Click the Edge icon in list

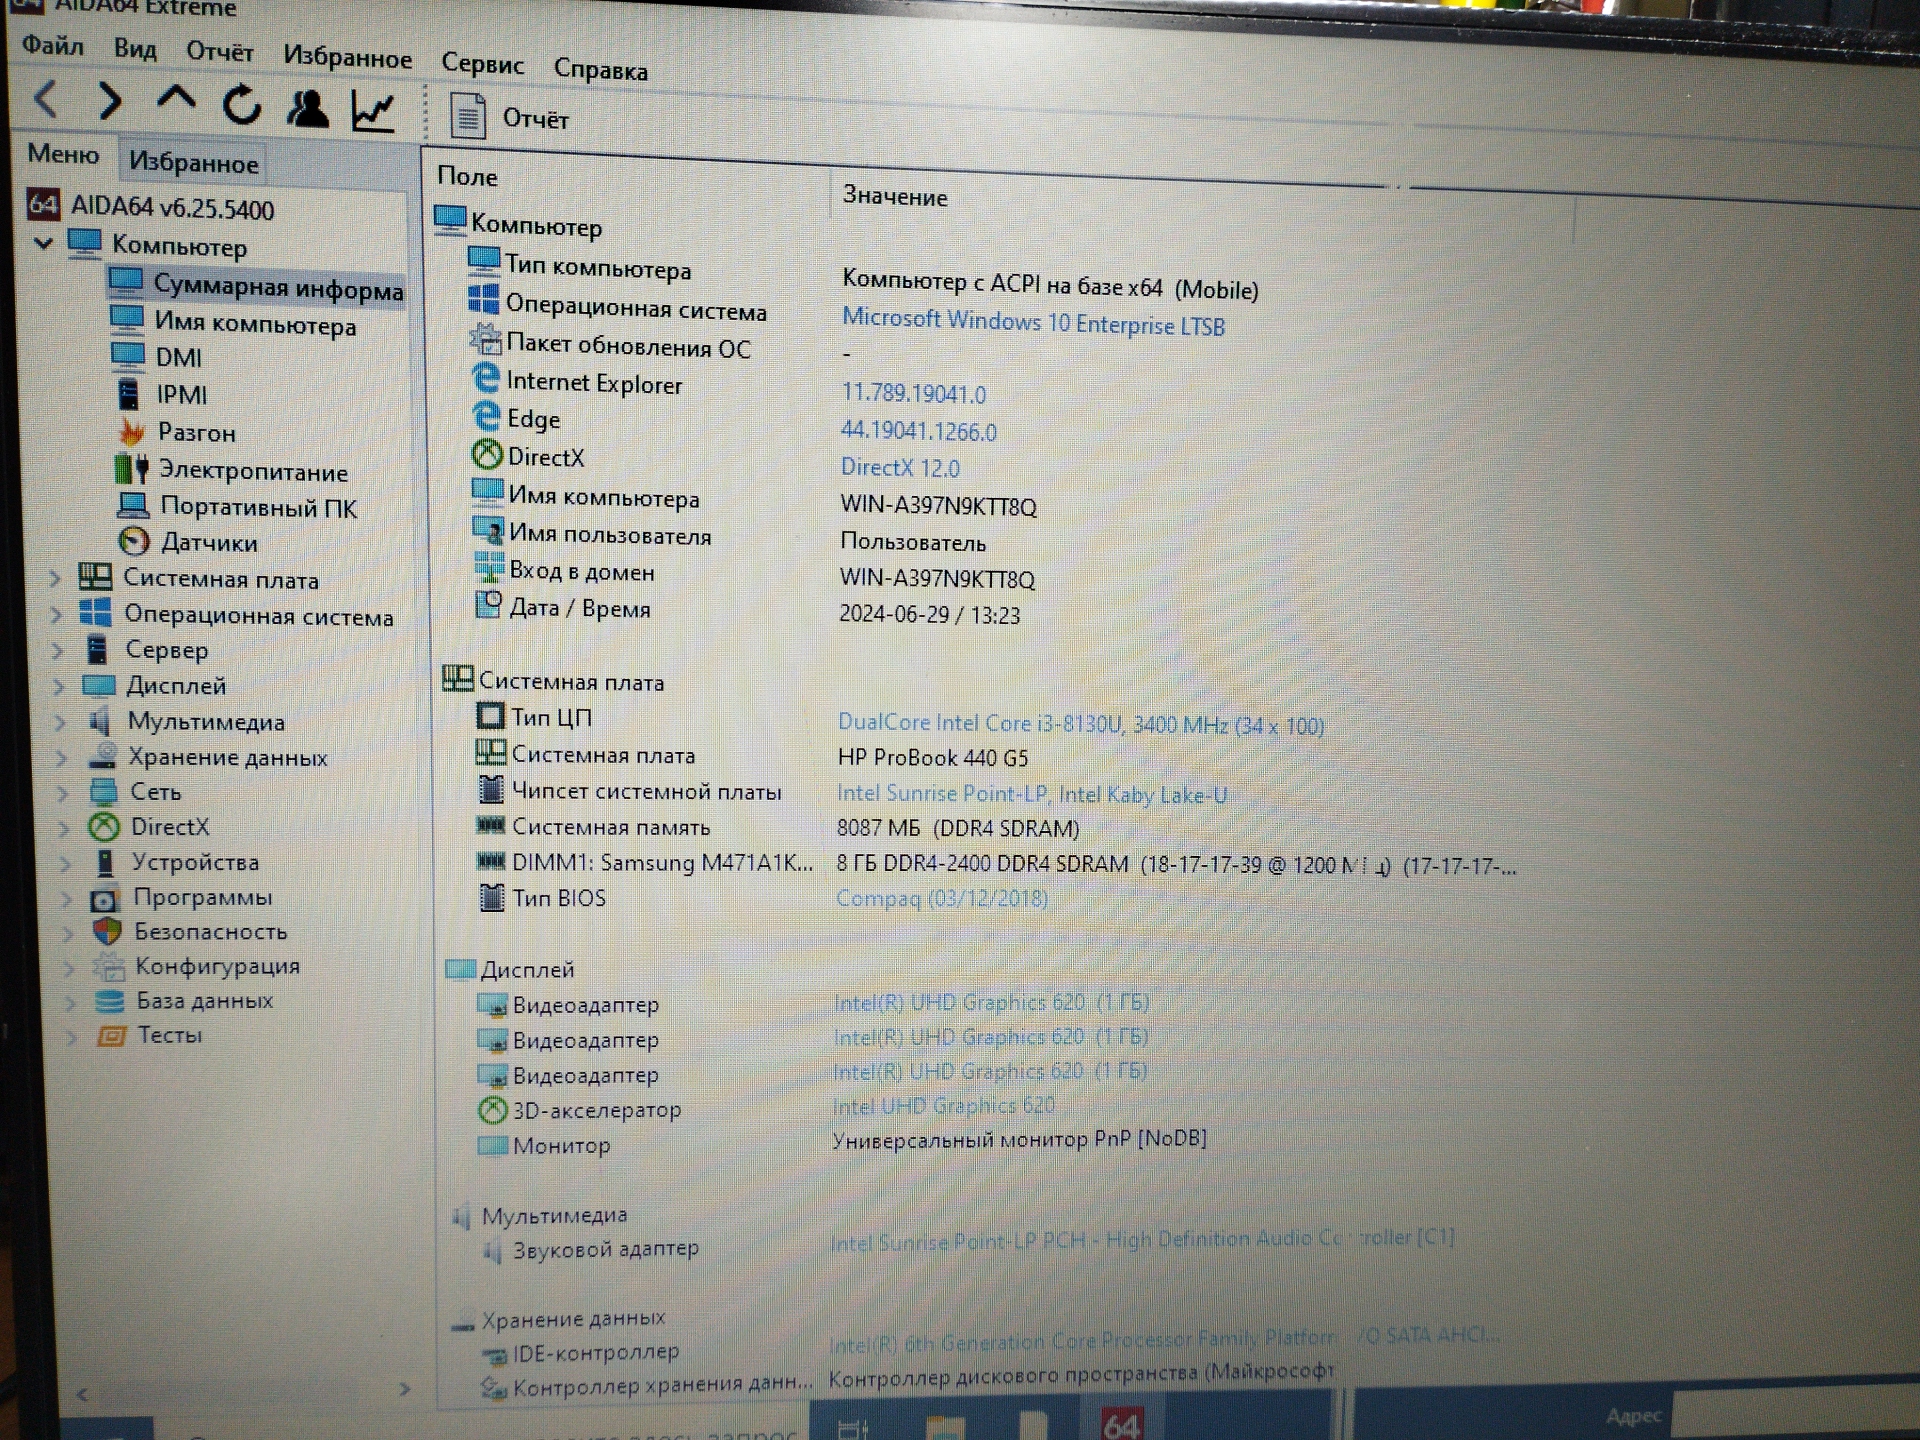(486, 416)
